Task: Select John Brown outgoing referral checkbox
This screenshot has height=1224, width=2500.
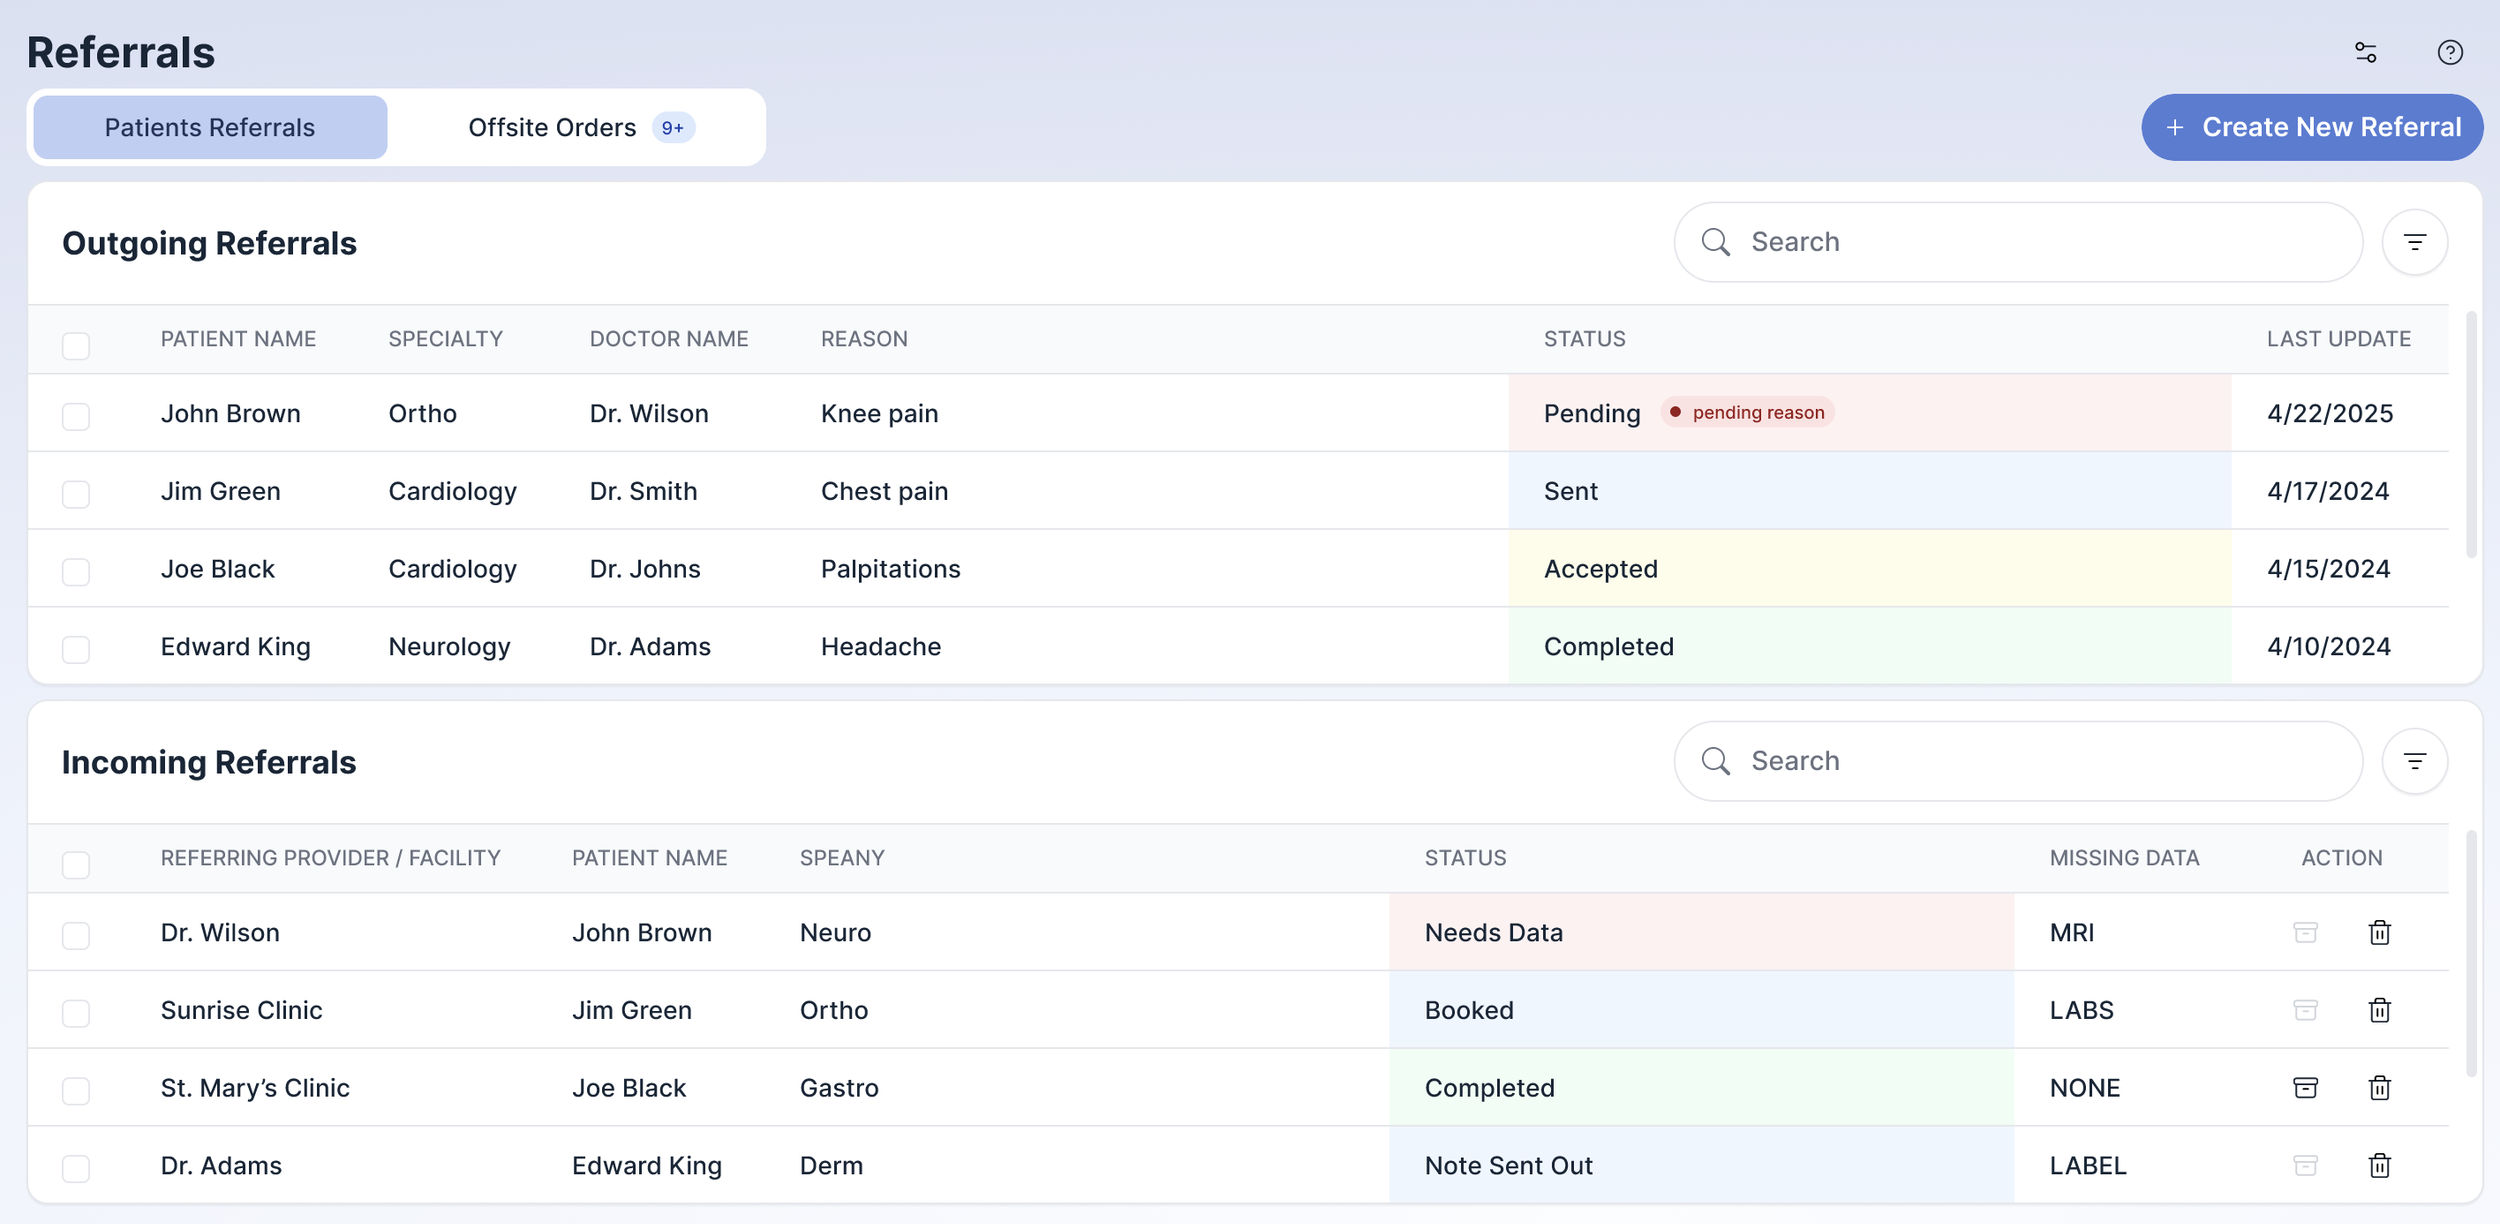Action: pos(76,416)
